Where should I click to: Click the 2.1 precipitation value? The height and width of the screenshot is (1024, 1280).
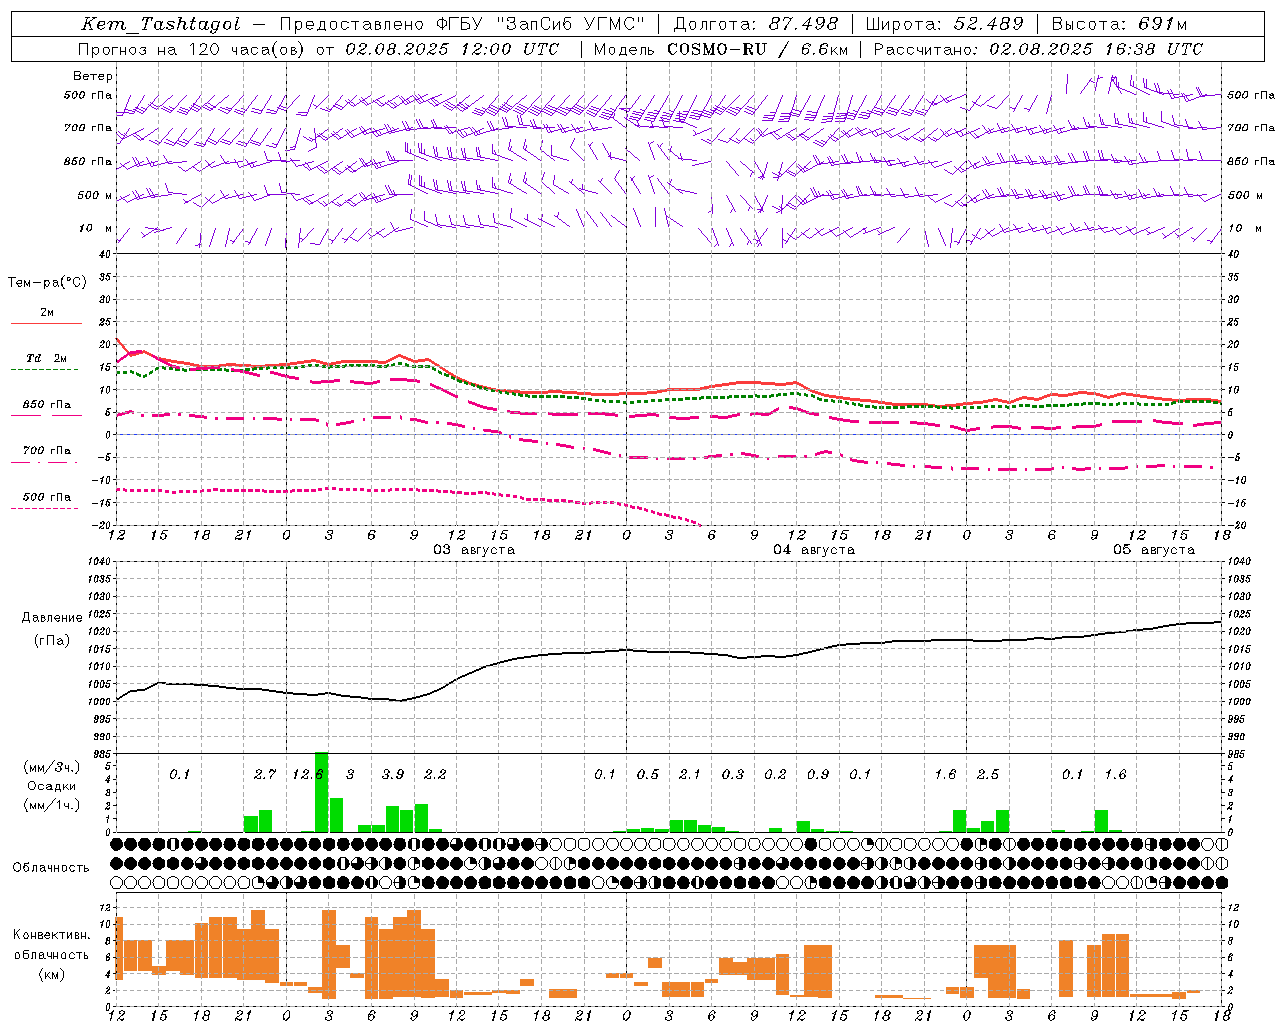690,775
